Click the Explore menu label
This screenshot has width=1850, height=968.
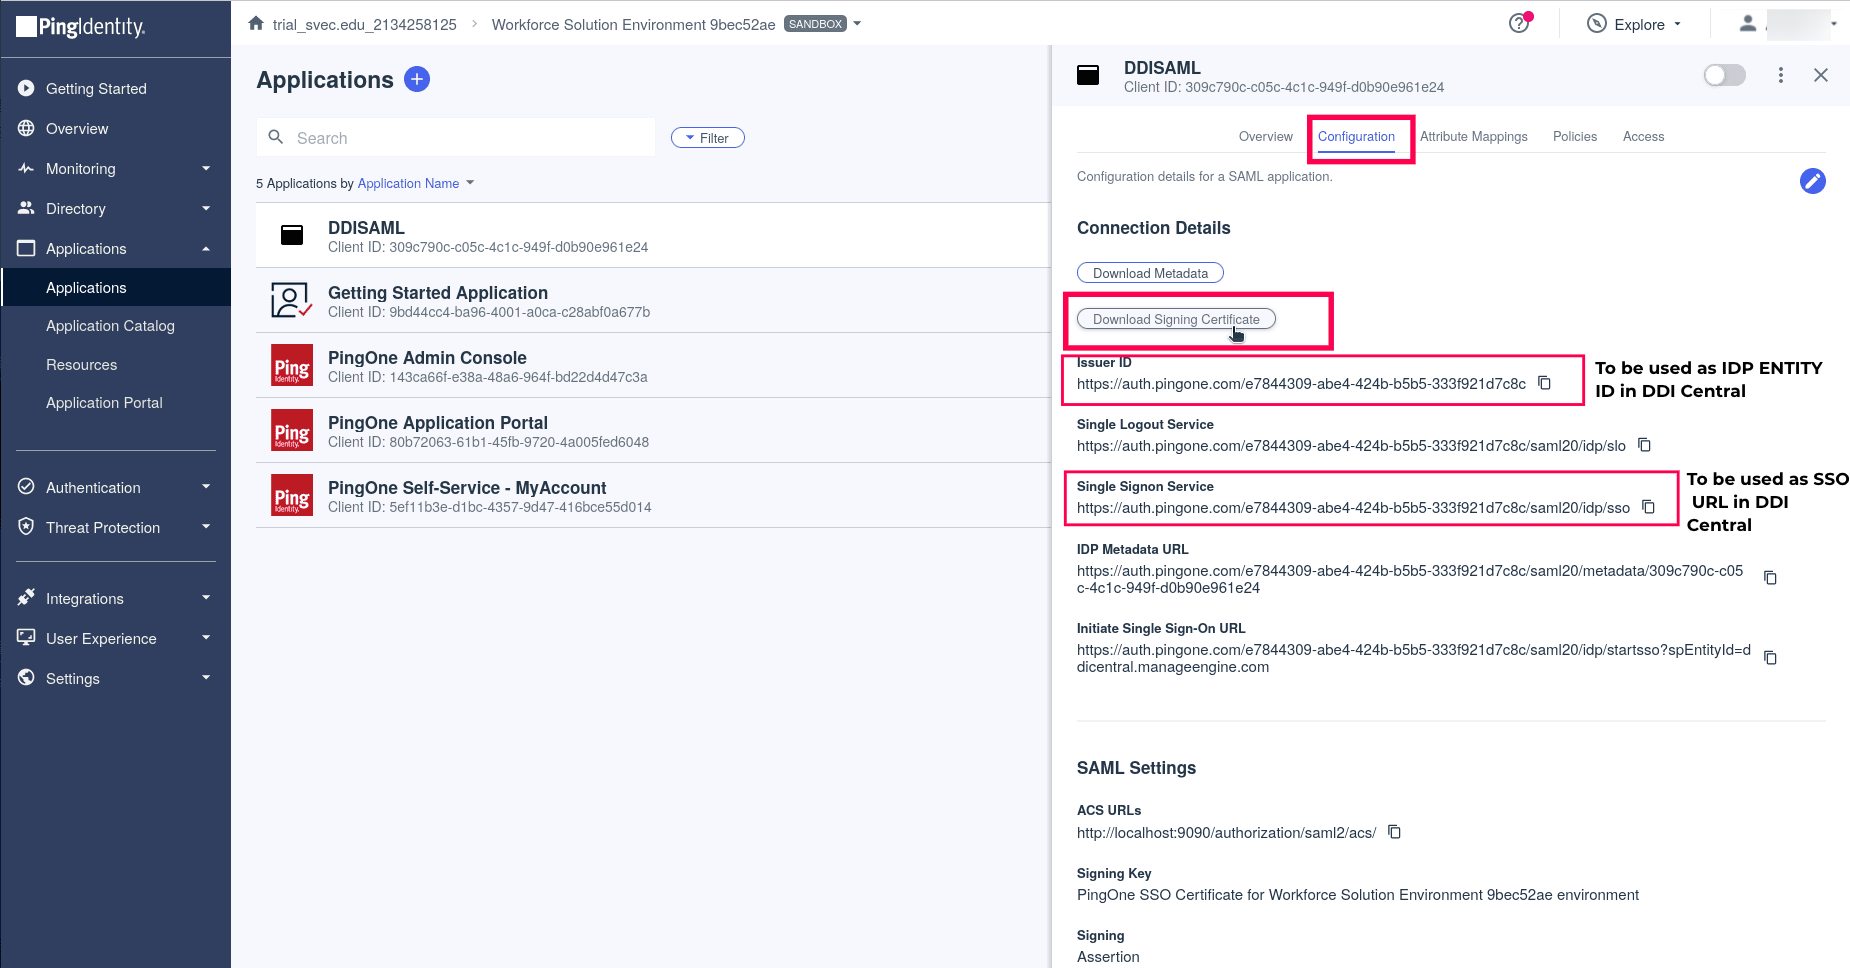tap(1640, 24)
